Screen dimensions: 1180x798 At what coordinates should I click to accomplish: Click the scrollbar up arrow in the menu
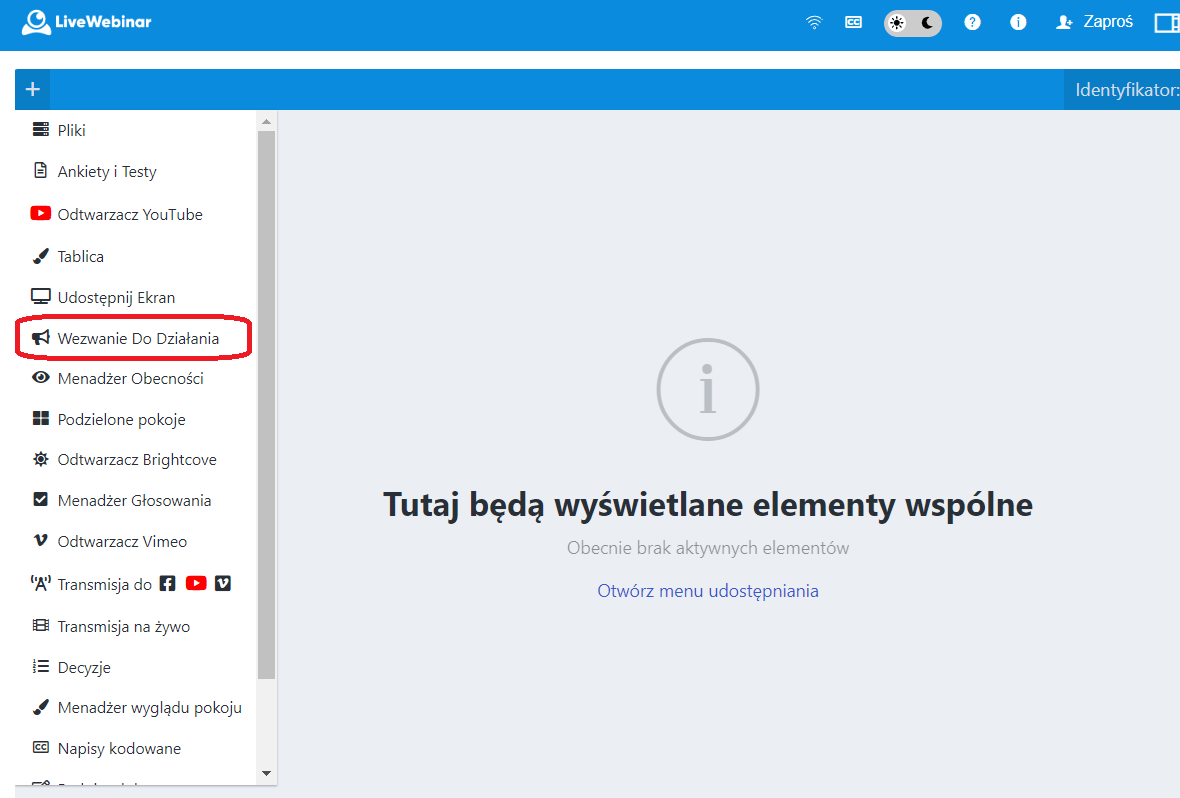point(266,122)
